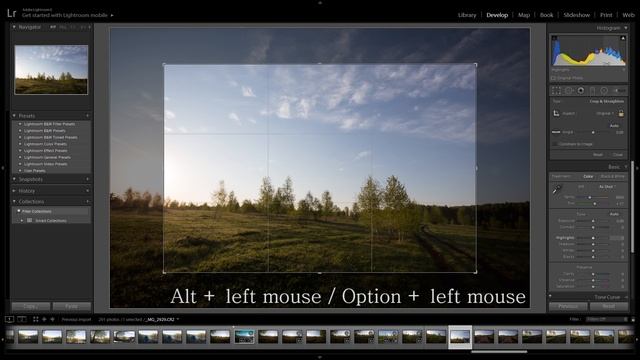
Task: Expand Lightroom Color Presets folder
Action: (x=20, y=144)
